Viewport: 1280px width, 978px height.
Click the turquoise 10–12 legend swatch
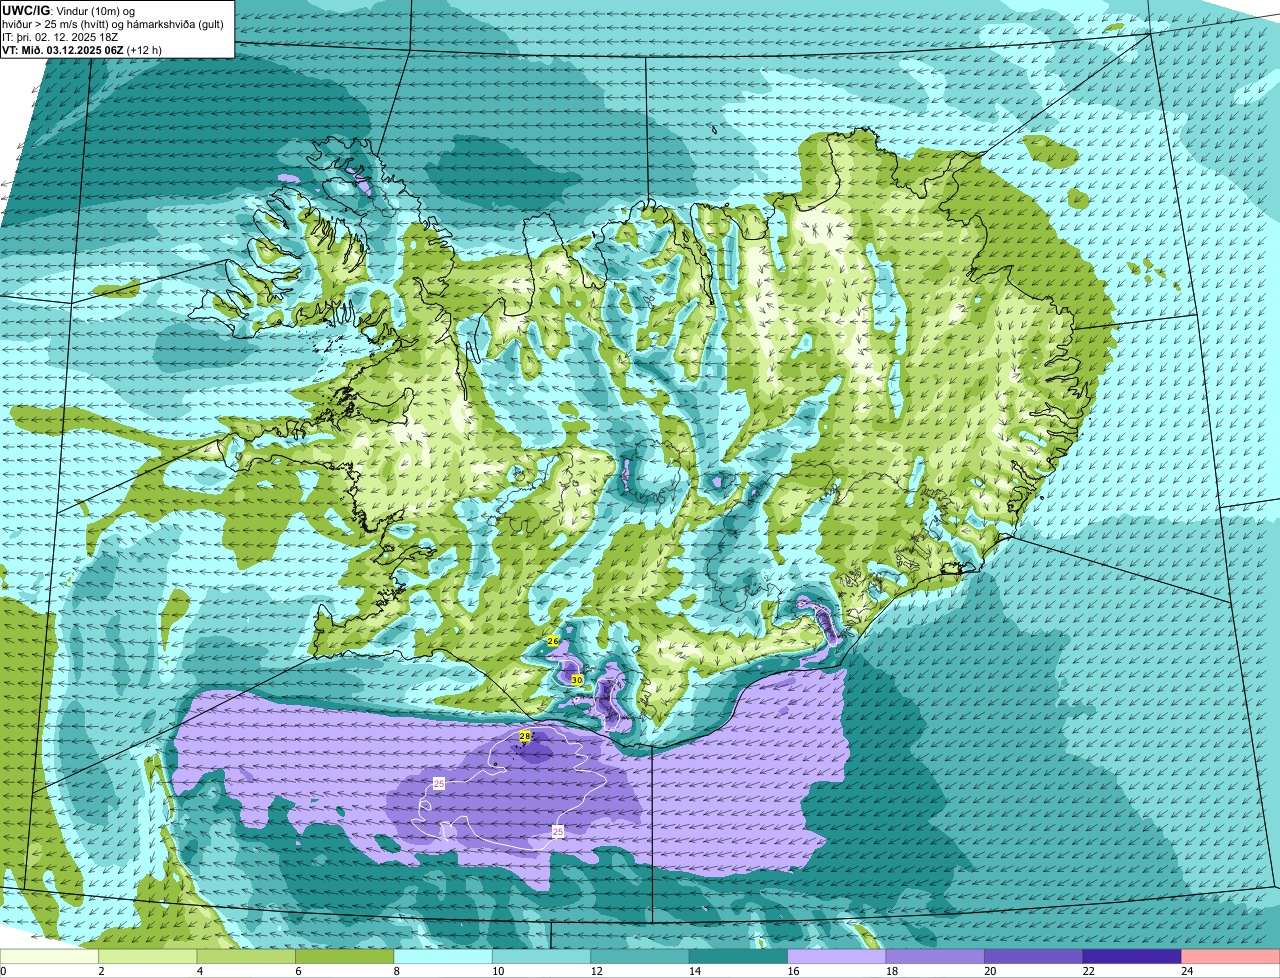(541, 957)
